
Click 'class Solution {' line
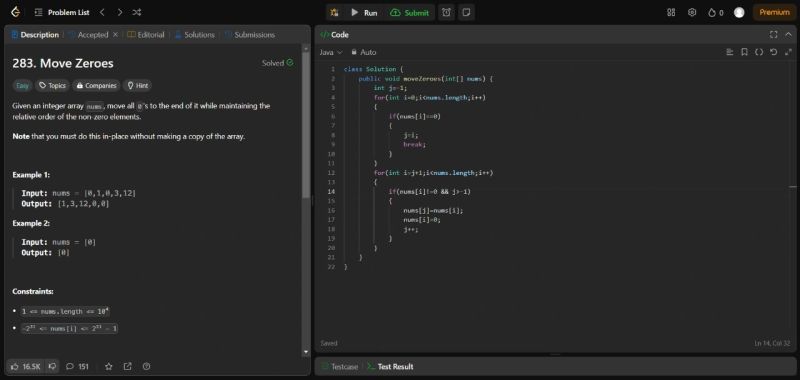coord(373,69)
